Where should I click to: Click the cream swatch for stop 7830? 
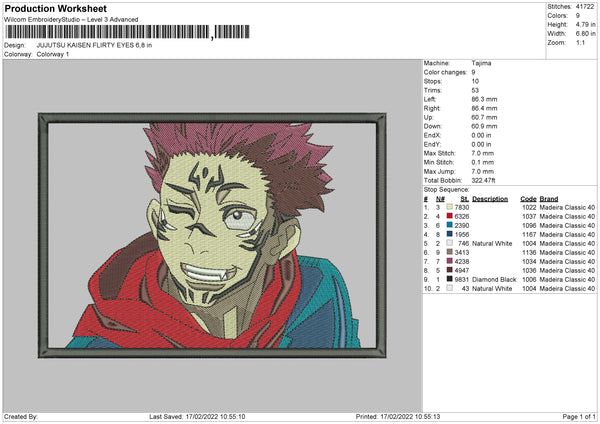point(449,207)
